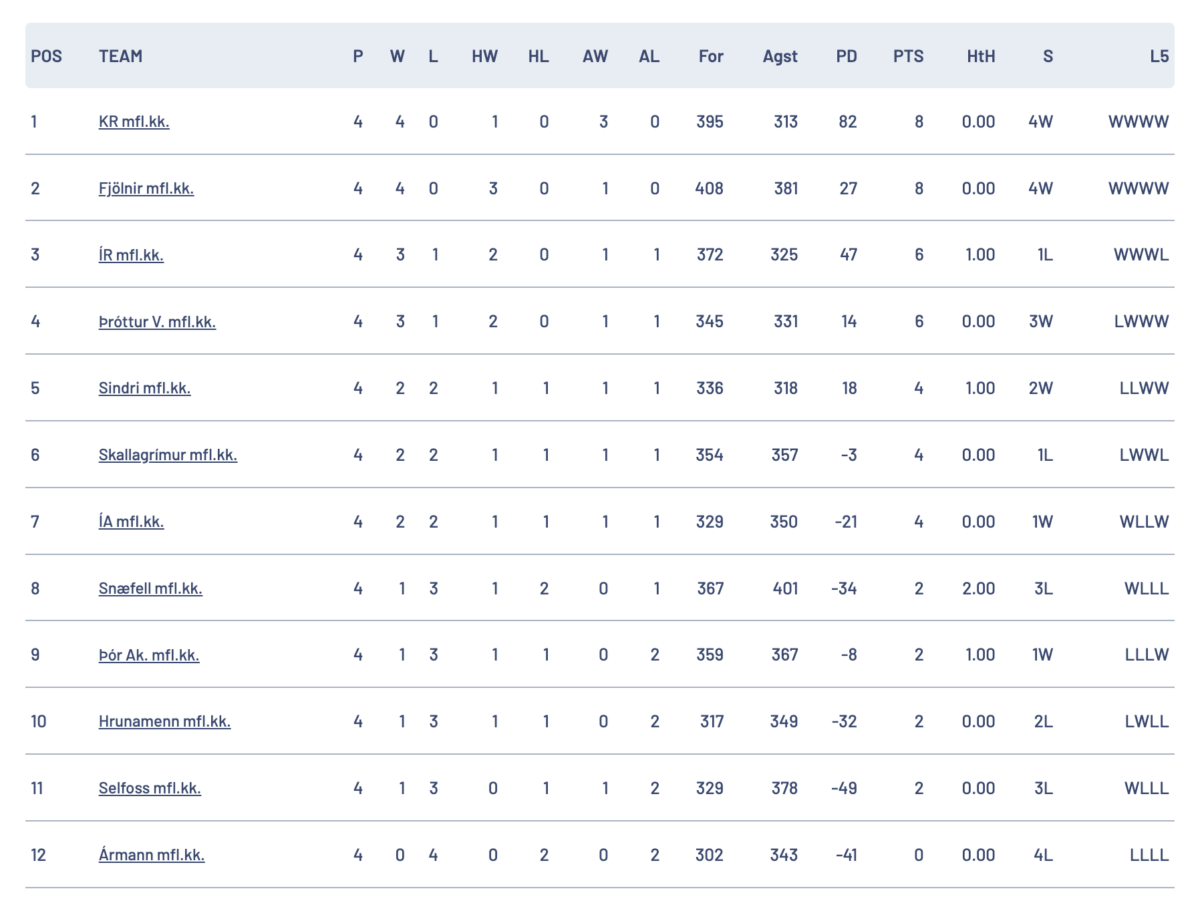Click the PTS column header

[908, 56]
